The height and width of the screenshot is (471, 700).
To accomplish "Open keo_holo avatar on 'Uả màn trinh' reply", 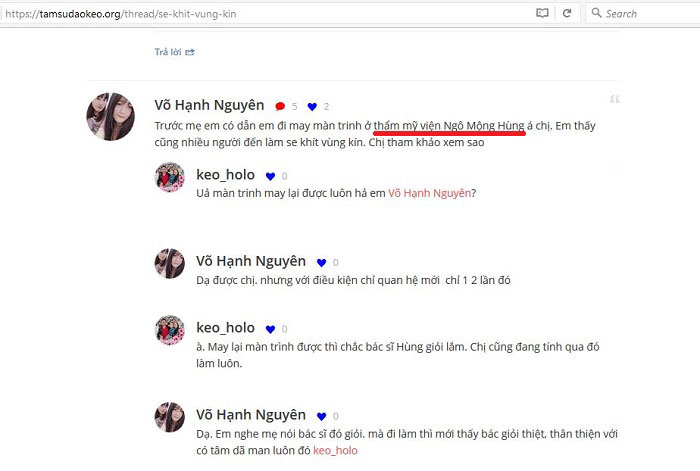I will (x=170, y=177).
